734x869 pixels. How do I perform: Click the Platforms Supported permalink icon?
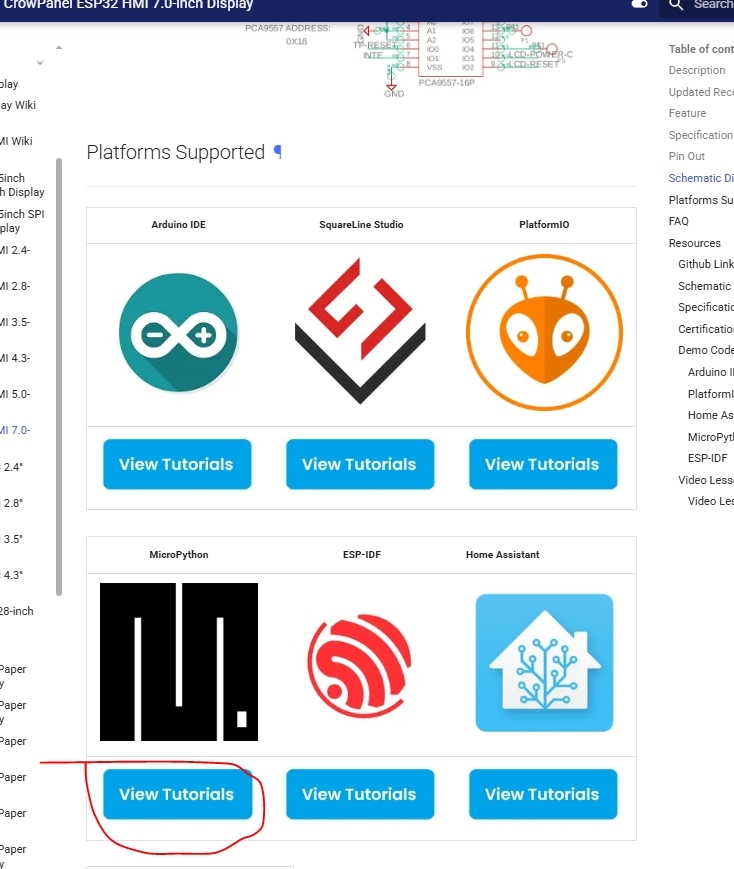(x=278, y=152)
